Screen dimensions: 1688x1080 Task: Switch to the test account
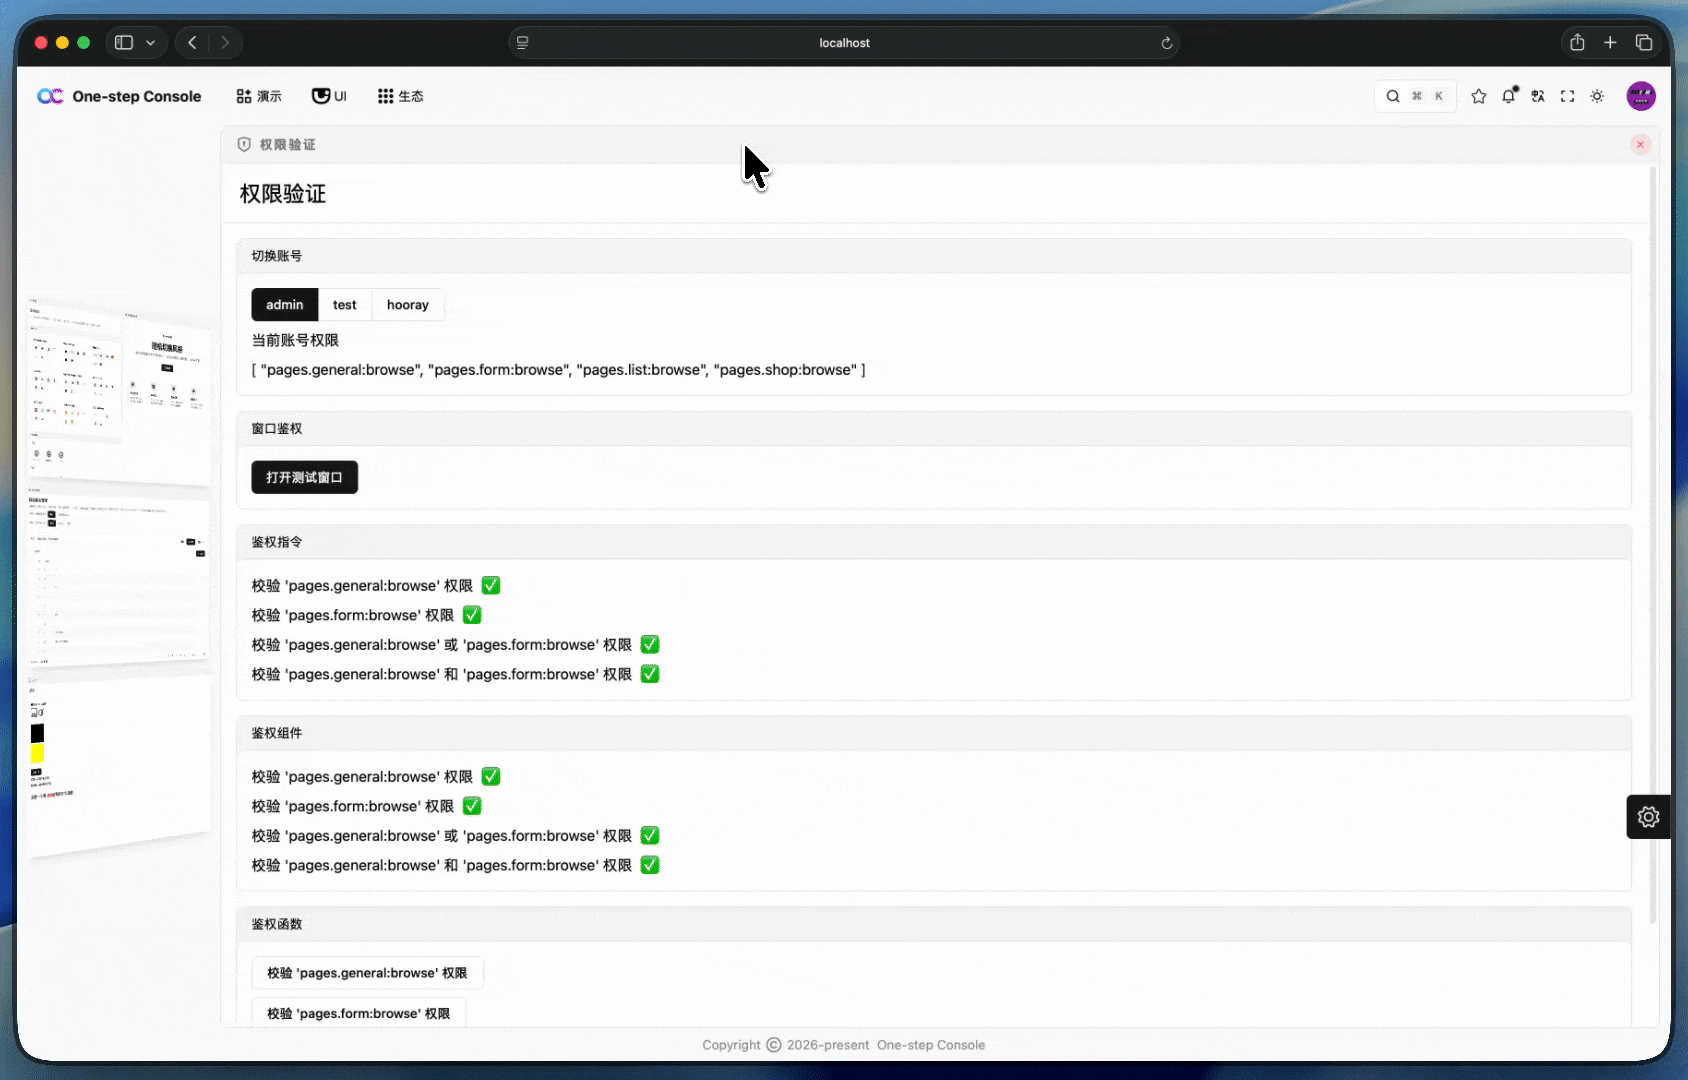(x=345, y=305)
